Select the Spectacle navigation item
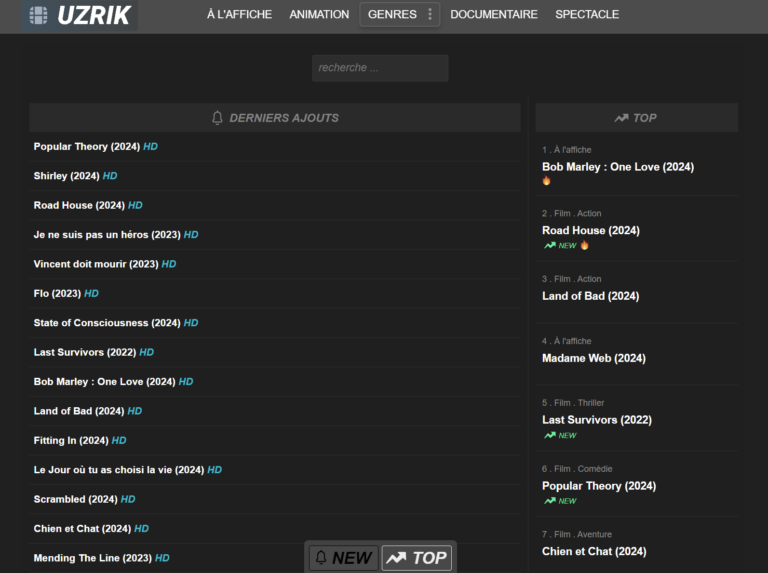 pyautogui.click(x=587, y=14)
